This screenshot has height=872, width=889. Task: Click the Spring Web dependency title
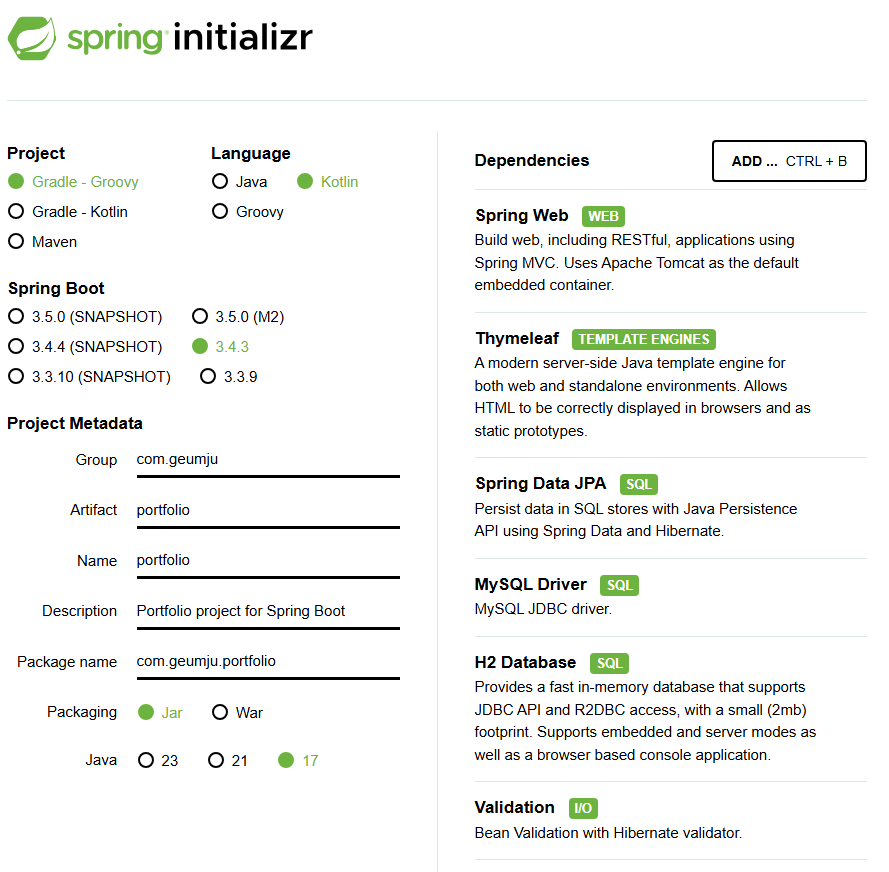click(522, 215)
